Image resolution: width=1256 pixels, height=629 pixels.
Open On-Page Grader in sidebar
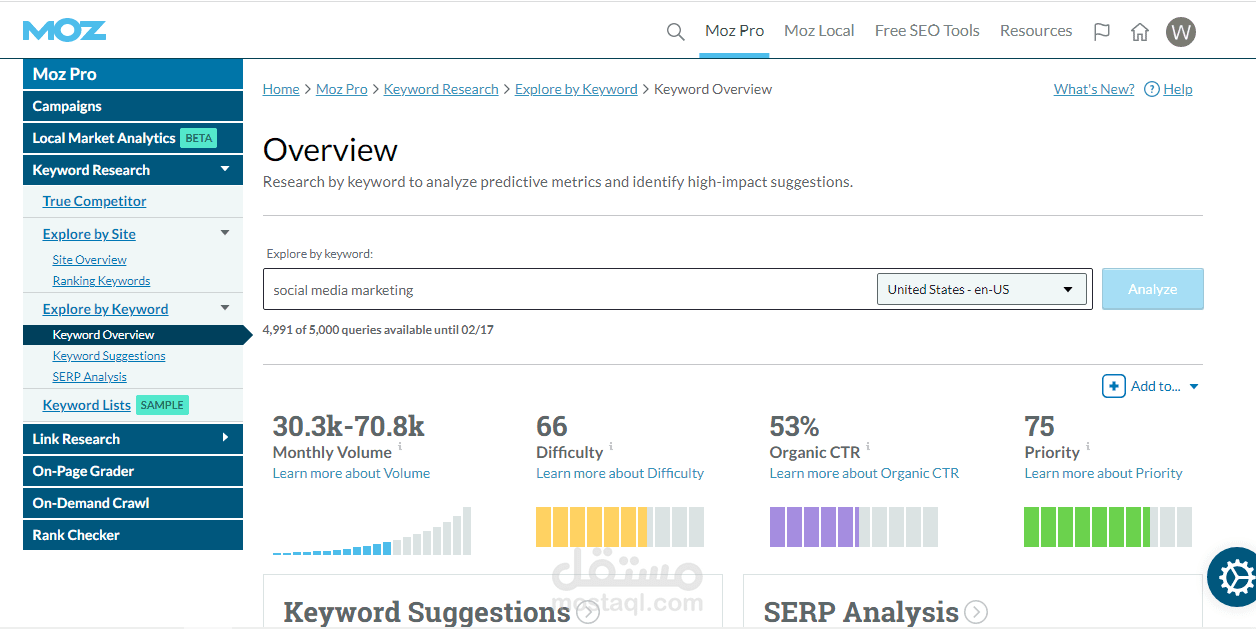[133, 471]
